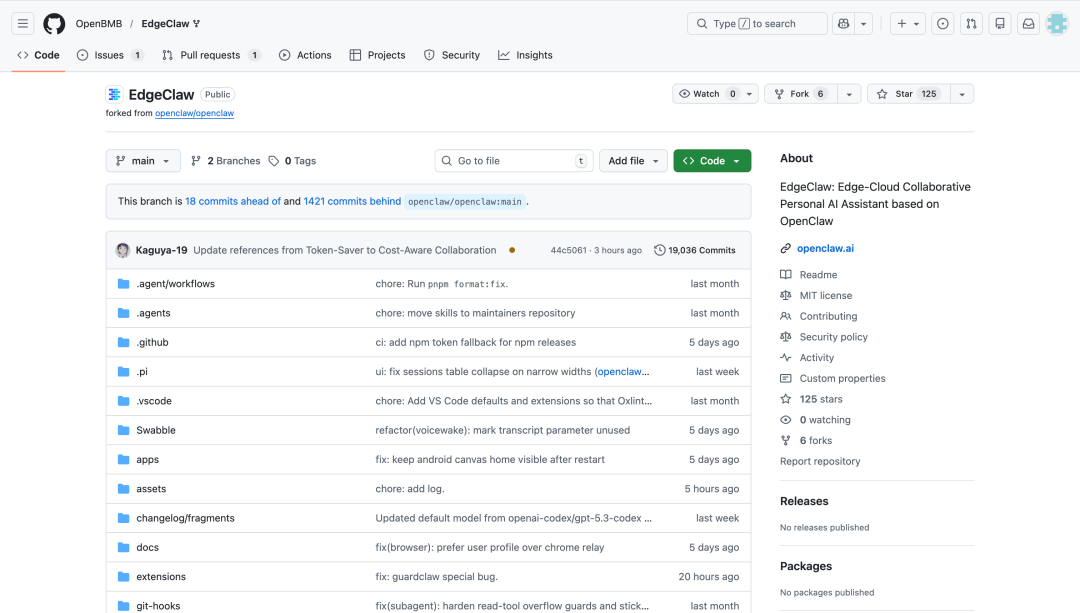Star the EdgeClaw repository
This screenshot has height=613, width=1080.
(904, 94)
